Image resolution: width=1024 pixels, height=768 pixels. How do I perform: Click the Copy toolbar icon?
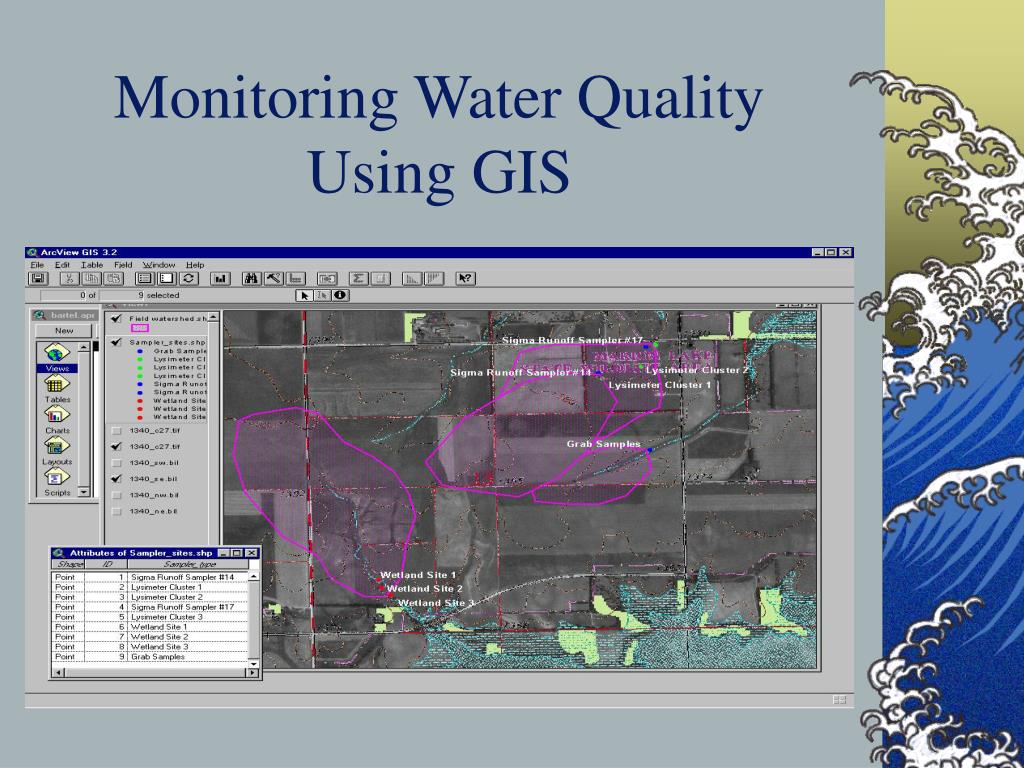(91, 279)
